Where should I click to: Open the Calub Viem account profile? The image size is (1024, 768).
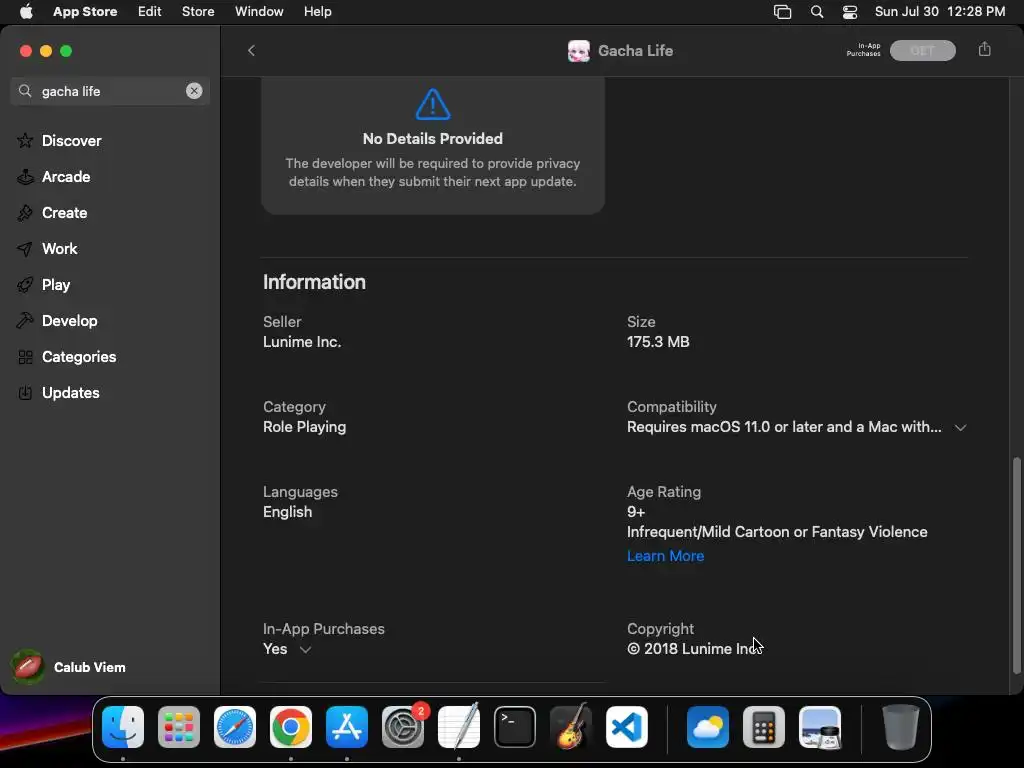tap(69, 667)
